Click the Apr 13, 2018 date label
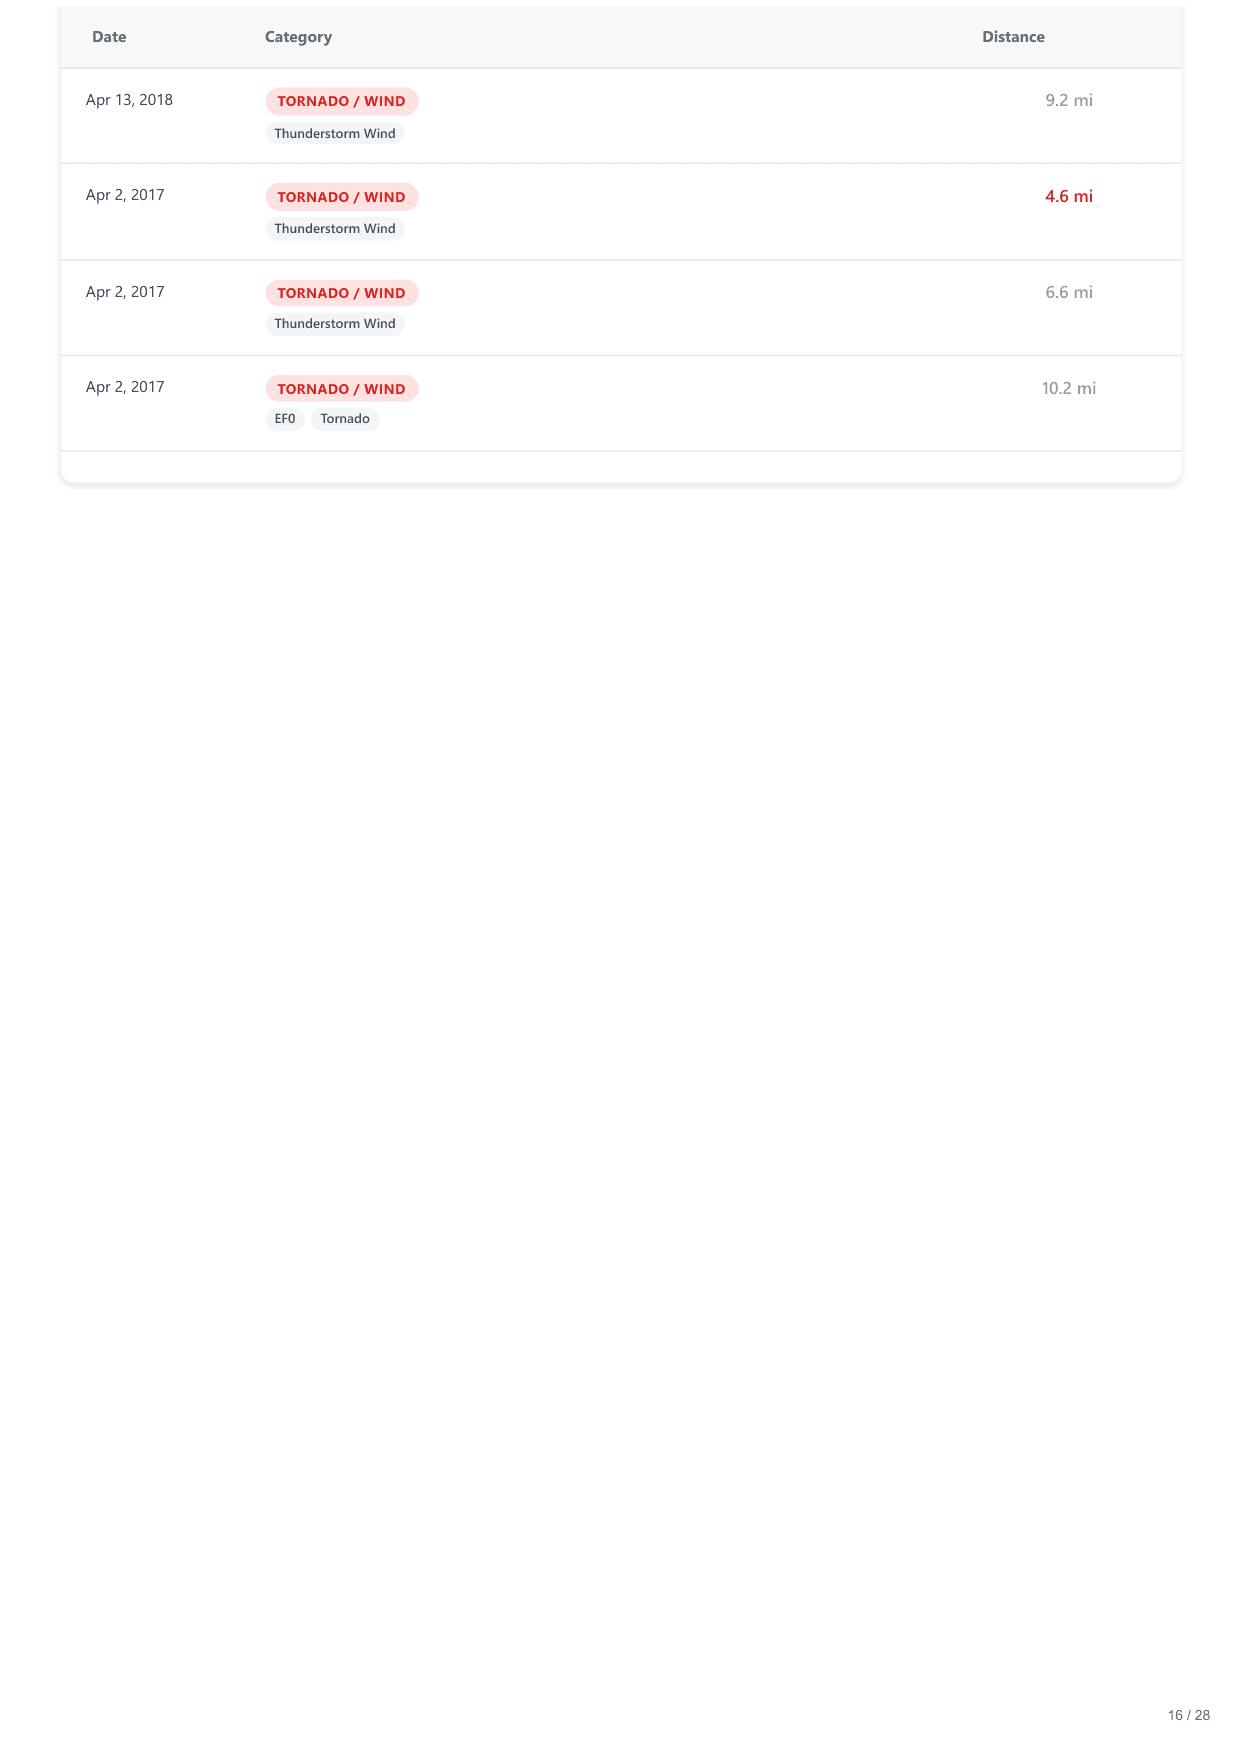This screenshot has height=1754, width=1242. (129, 100)
